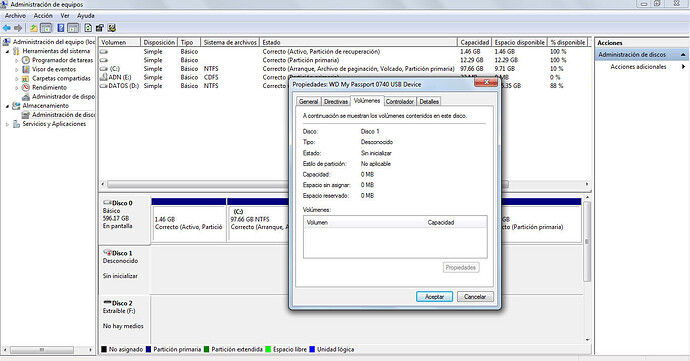690x361 pixels.
Task: Click the ADN (E:) disc volume icon
Action: coord(104,77)
